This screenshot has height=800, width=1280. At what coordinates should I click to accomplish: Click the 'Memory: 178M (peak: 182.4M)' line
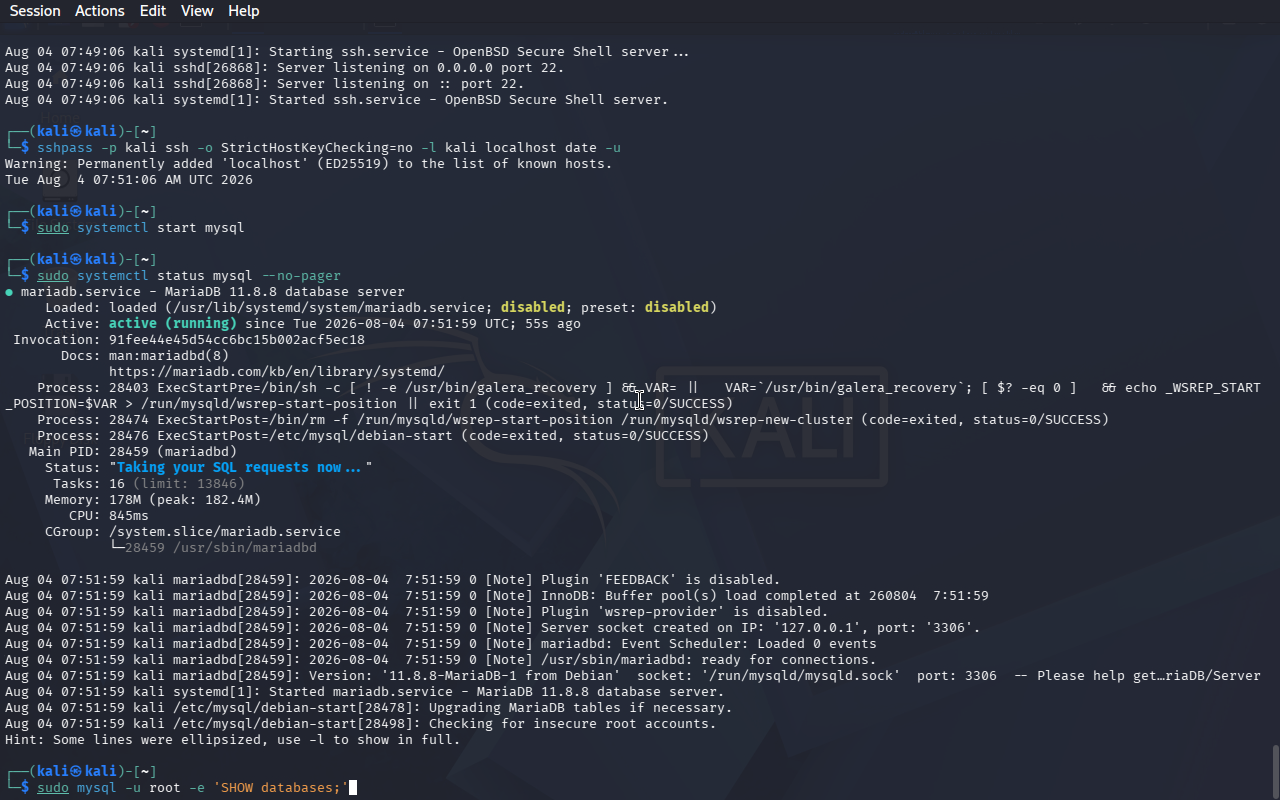[x=153, y=499]
